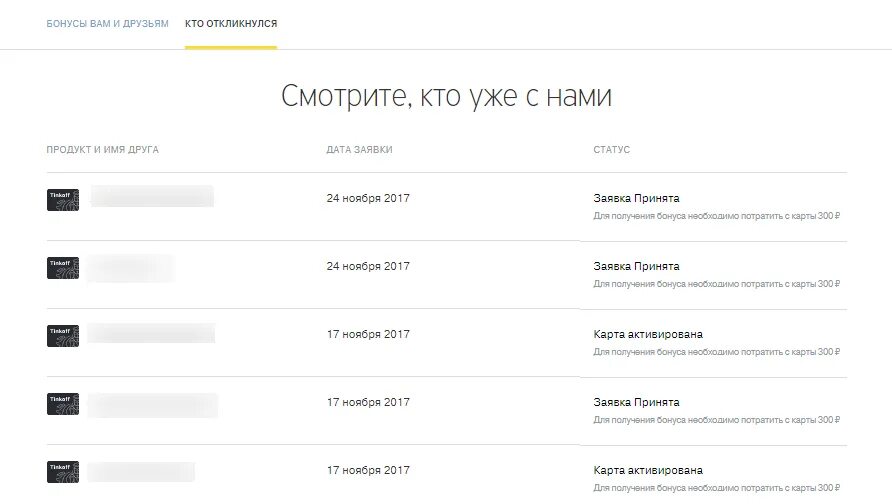This screenshot has height=504, width=892.
Task: Click the «Смотрите, кто уже с нами» heading
Action: pos(446,96)
